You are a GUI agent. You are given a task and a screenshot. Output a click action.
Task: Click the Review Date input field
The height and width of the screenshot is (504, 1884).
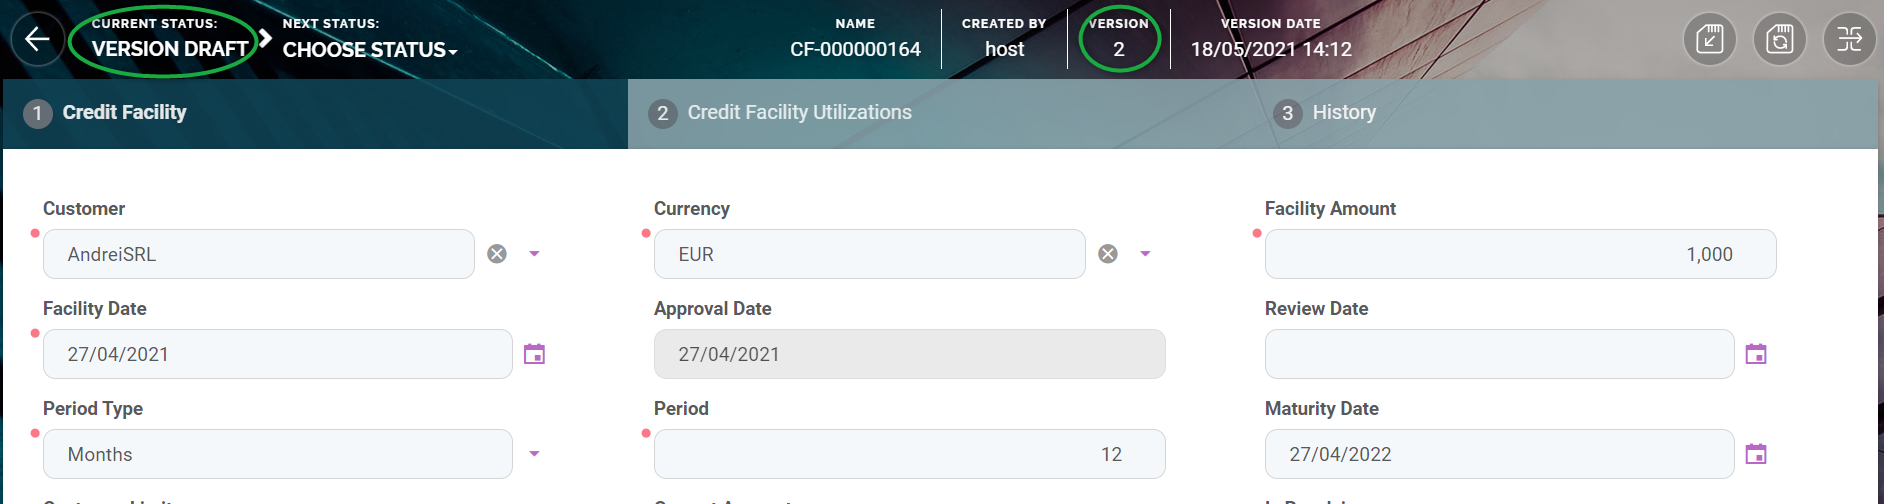[x=1499, y=354]
